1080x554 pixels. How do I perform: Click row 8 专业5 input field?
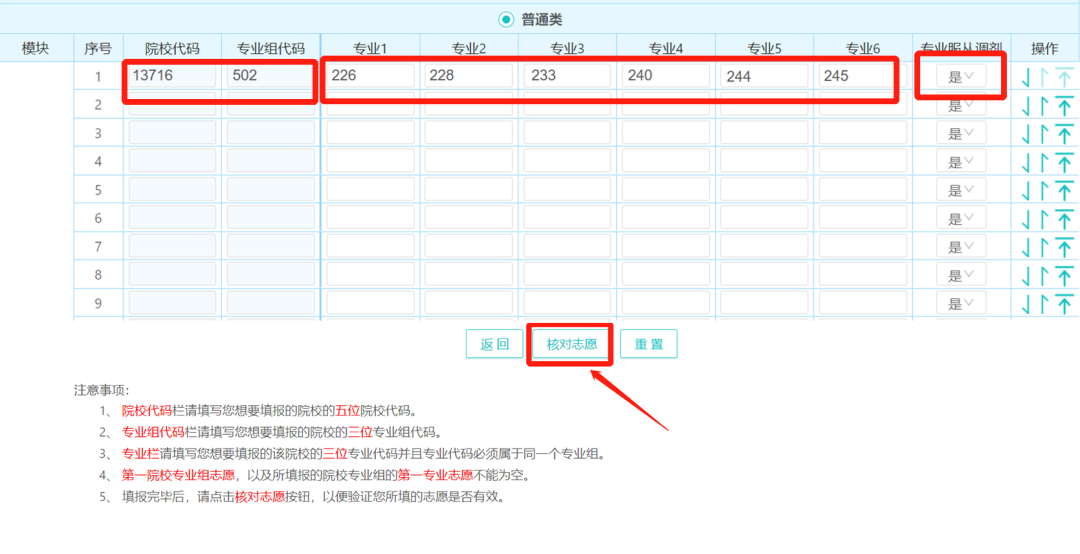764,274
